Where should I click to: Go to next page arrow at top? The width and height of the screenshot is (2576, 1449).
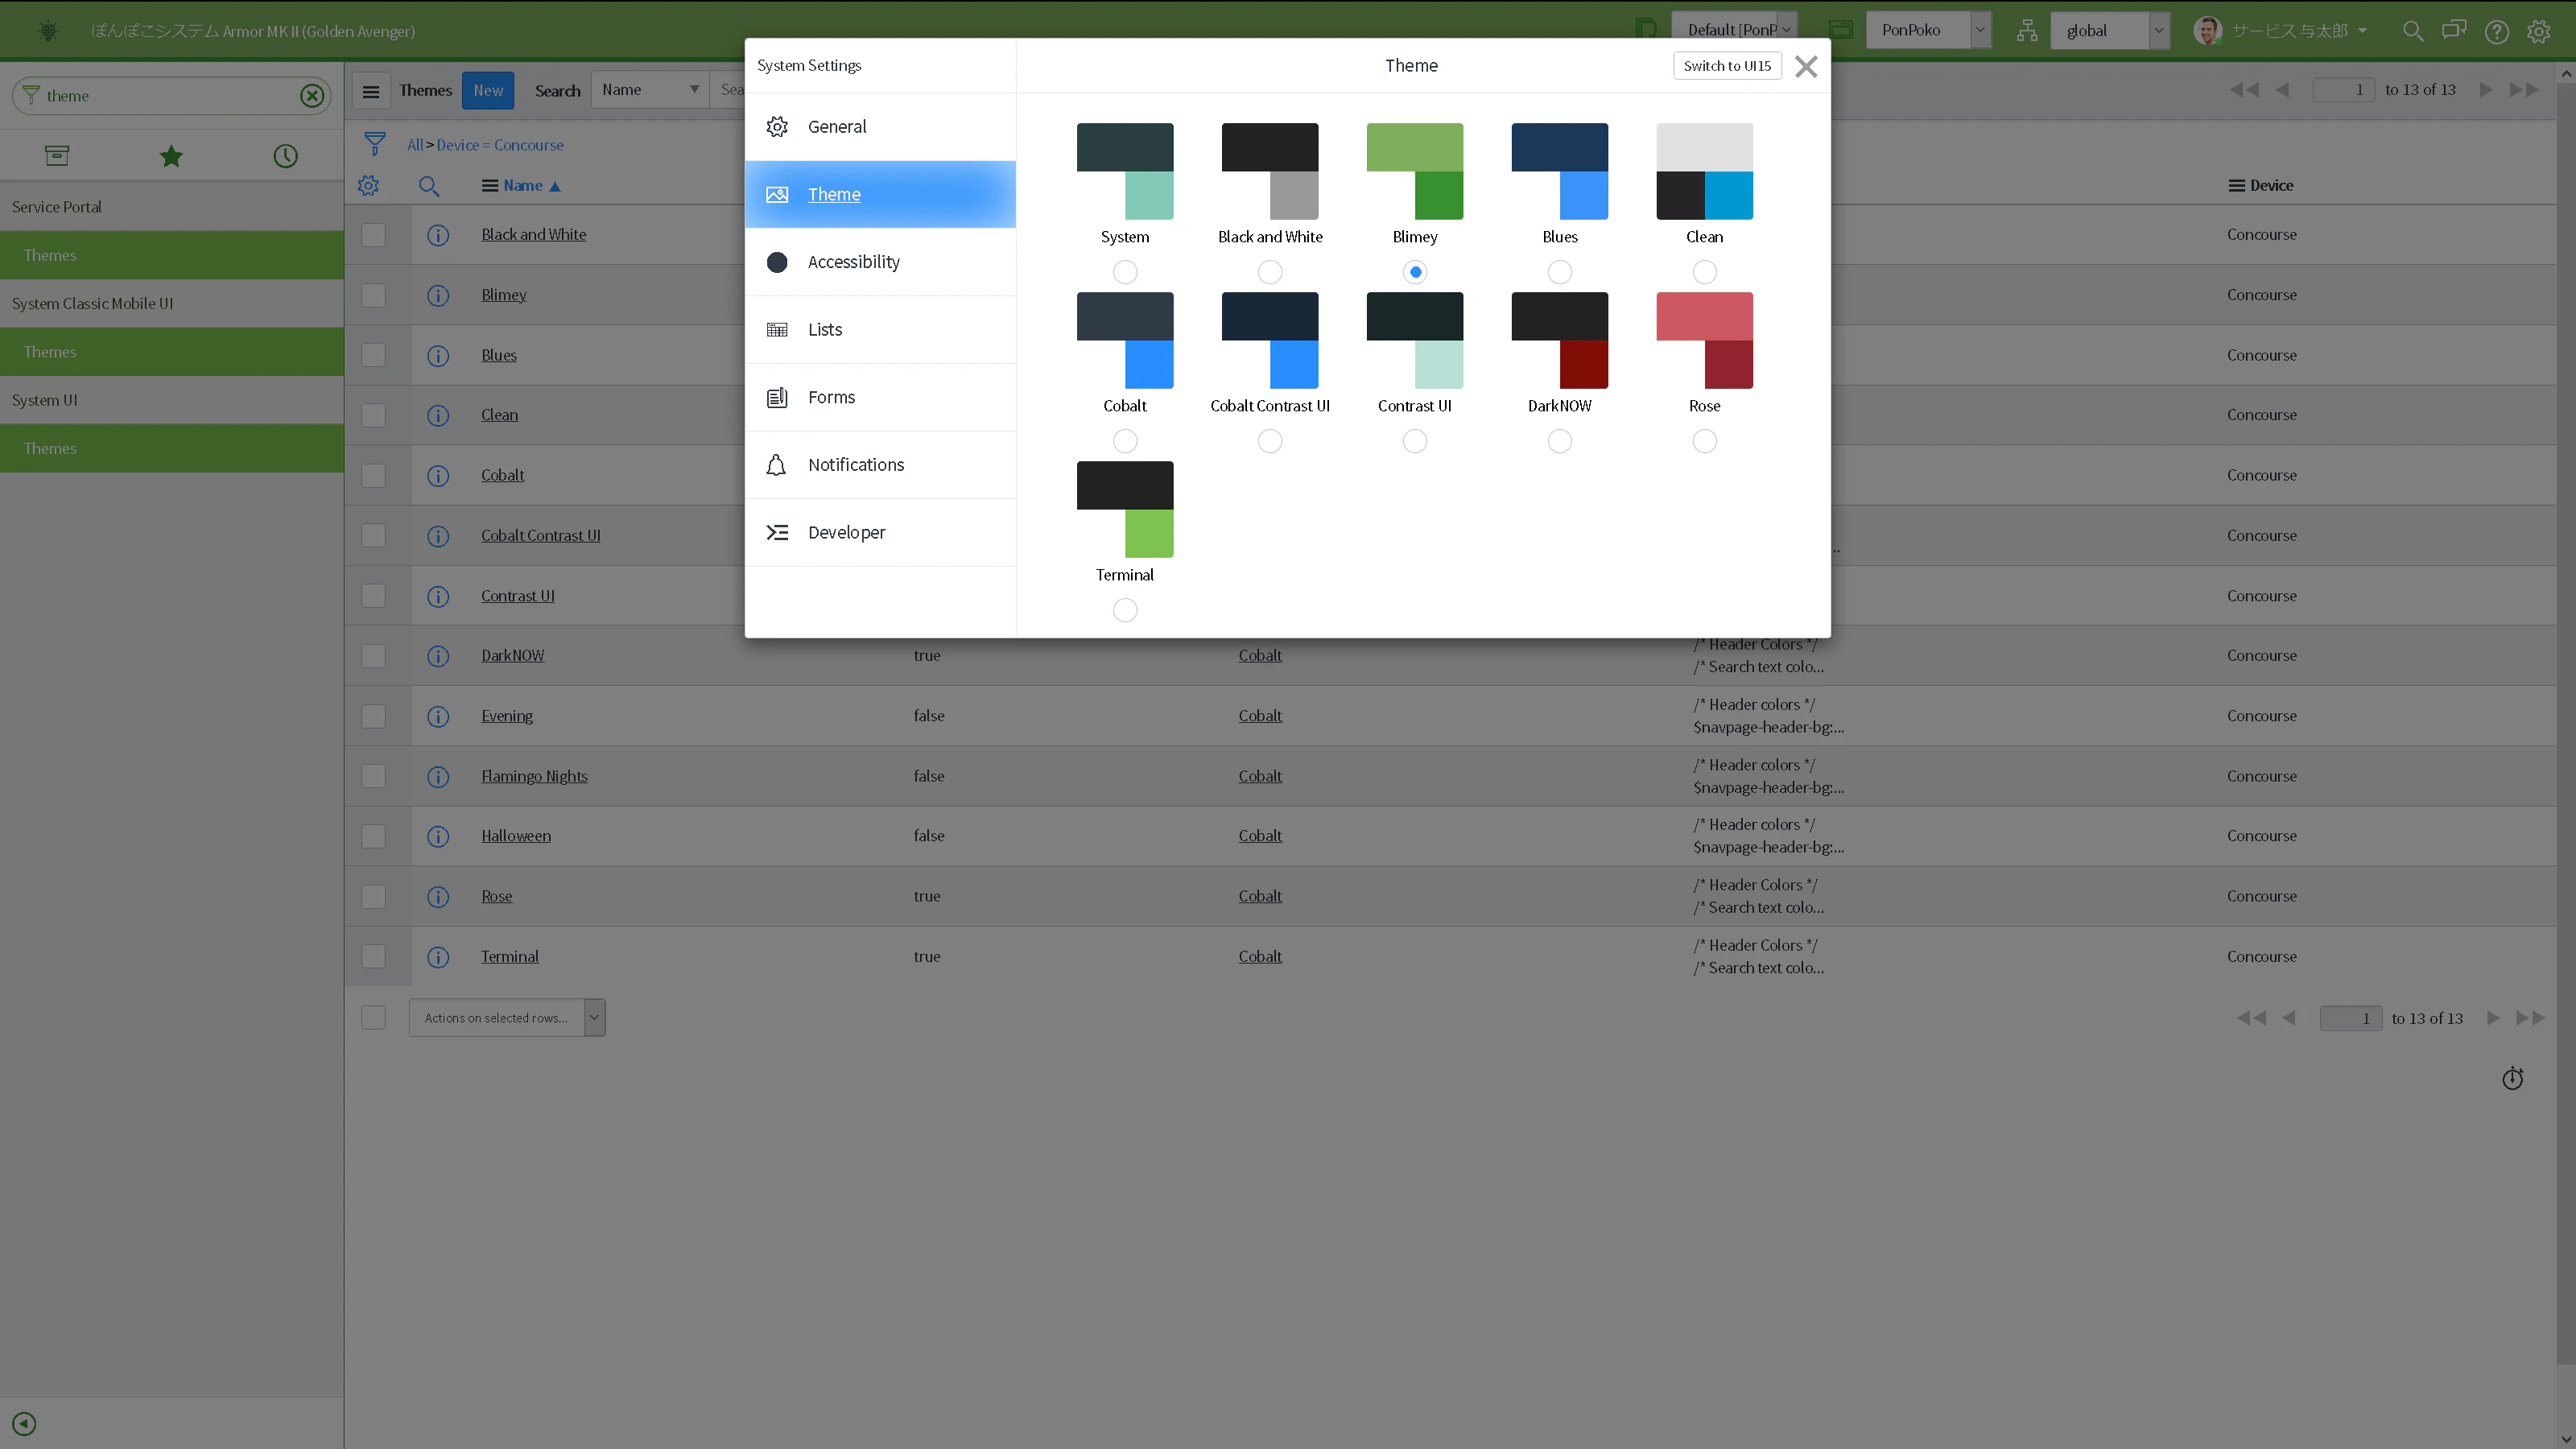point(2486,90)
